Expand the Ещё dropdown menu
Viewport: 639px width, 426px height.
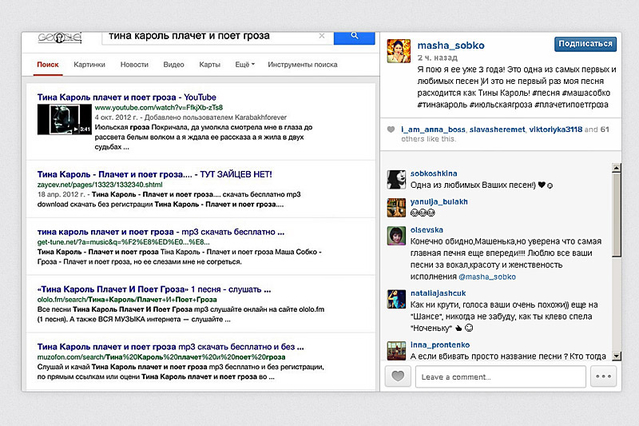(245, 64)
